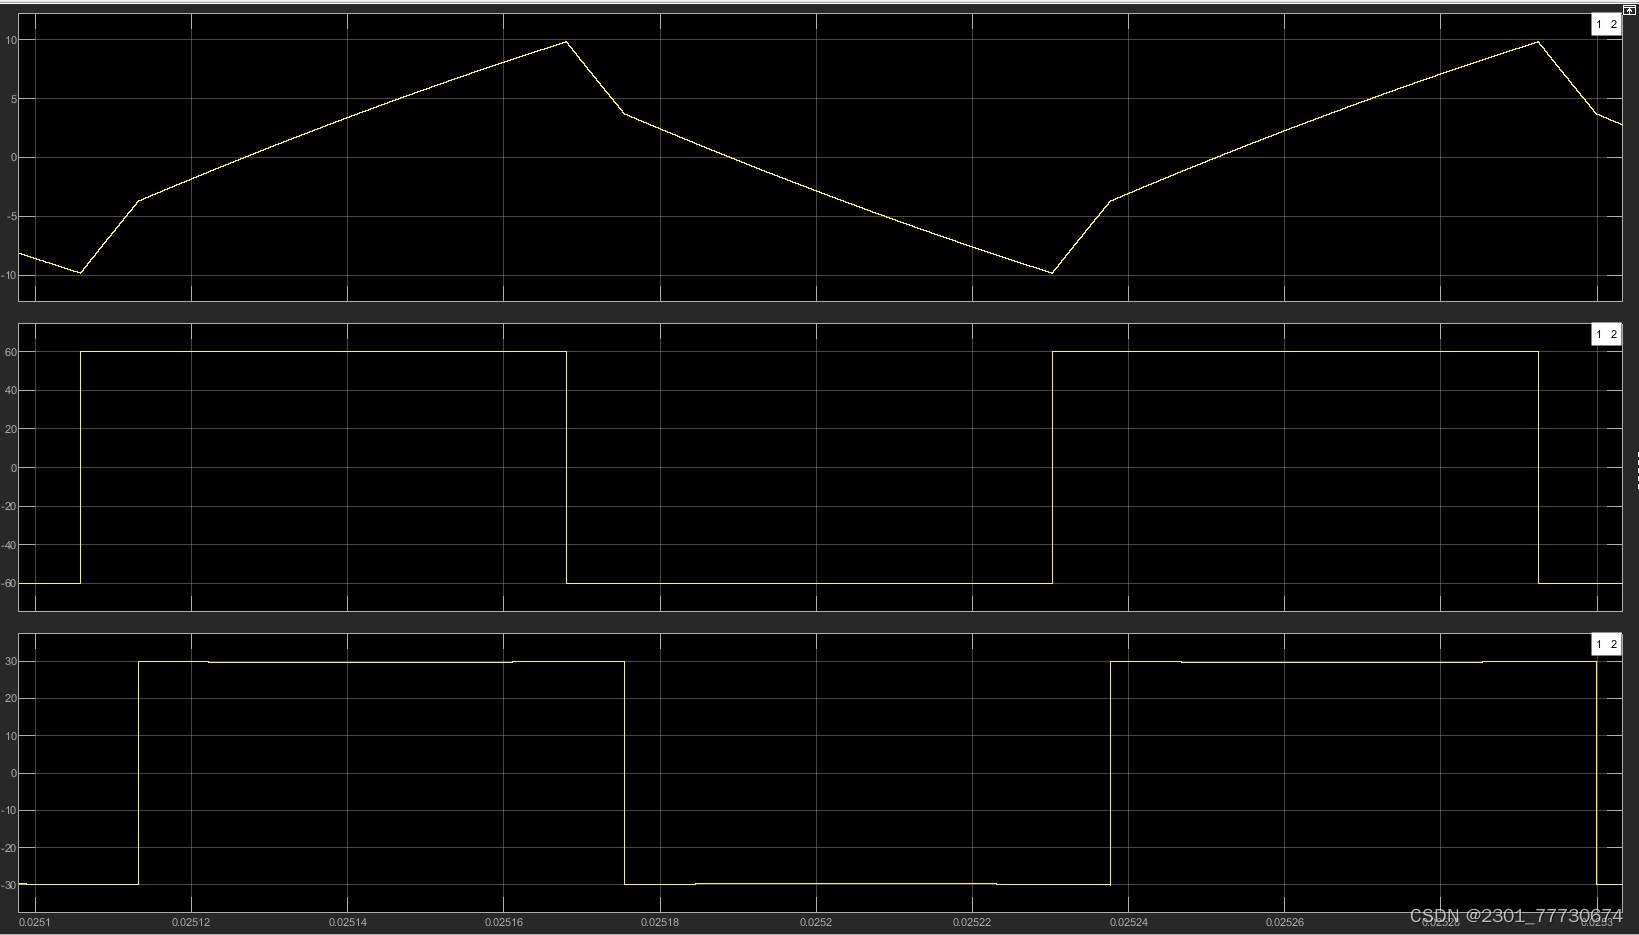The height and width of the screenshot is (935, 1639).
Task: Click the 0.02522 time axis label
Action: click(972, 922)
